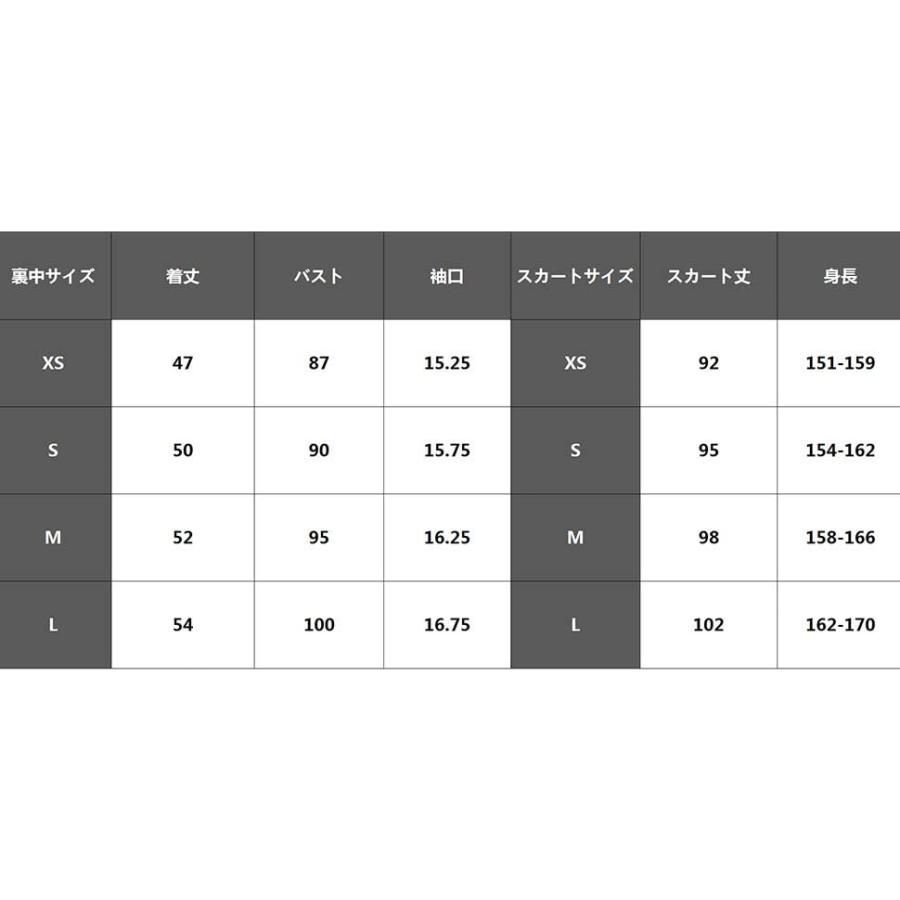
Task: Select the height range 158-166 cell
Action: pos(840,538)
